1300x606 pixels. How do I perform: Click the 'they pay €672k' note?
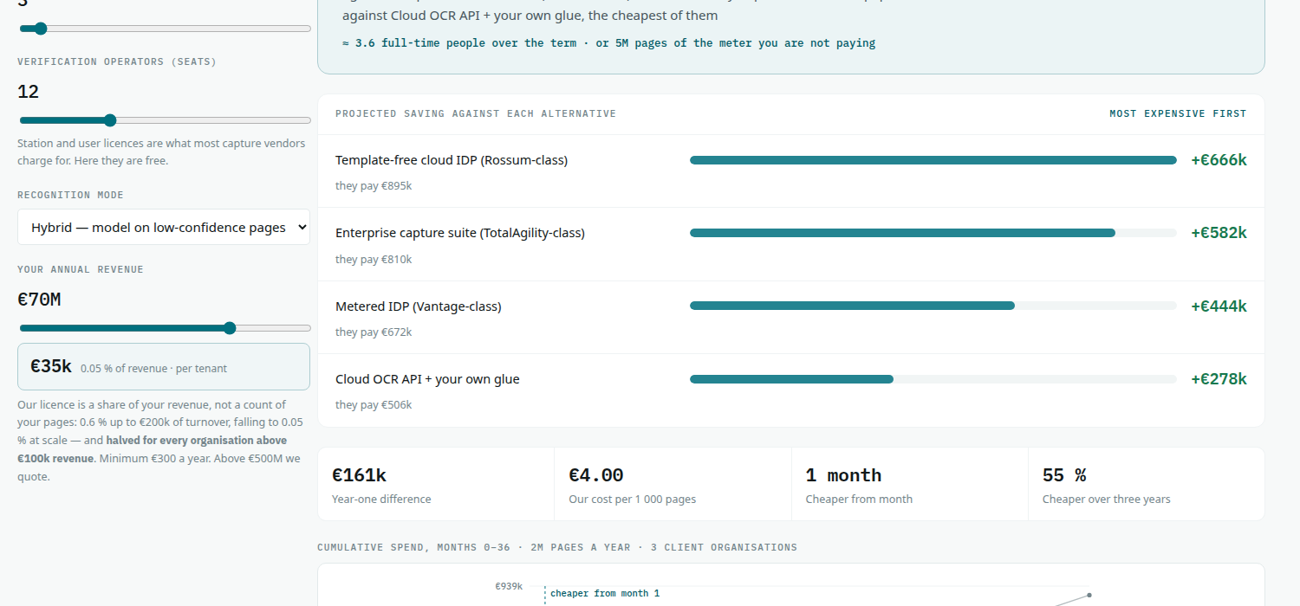pos(373,332)
